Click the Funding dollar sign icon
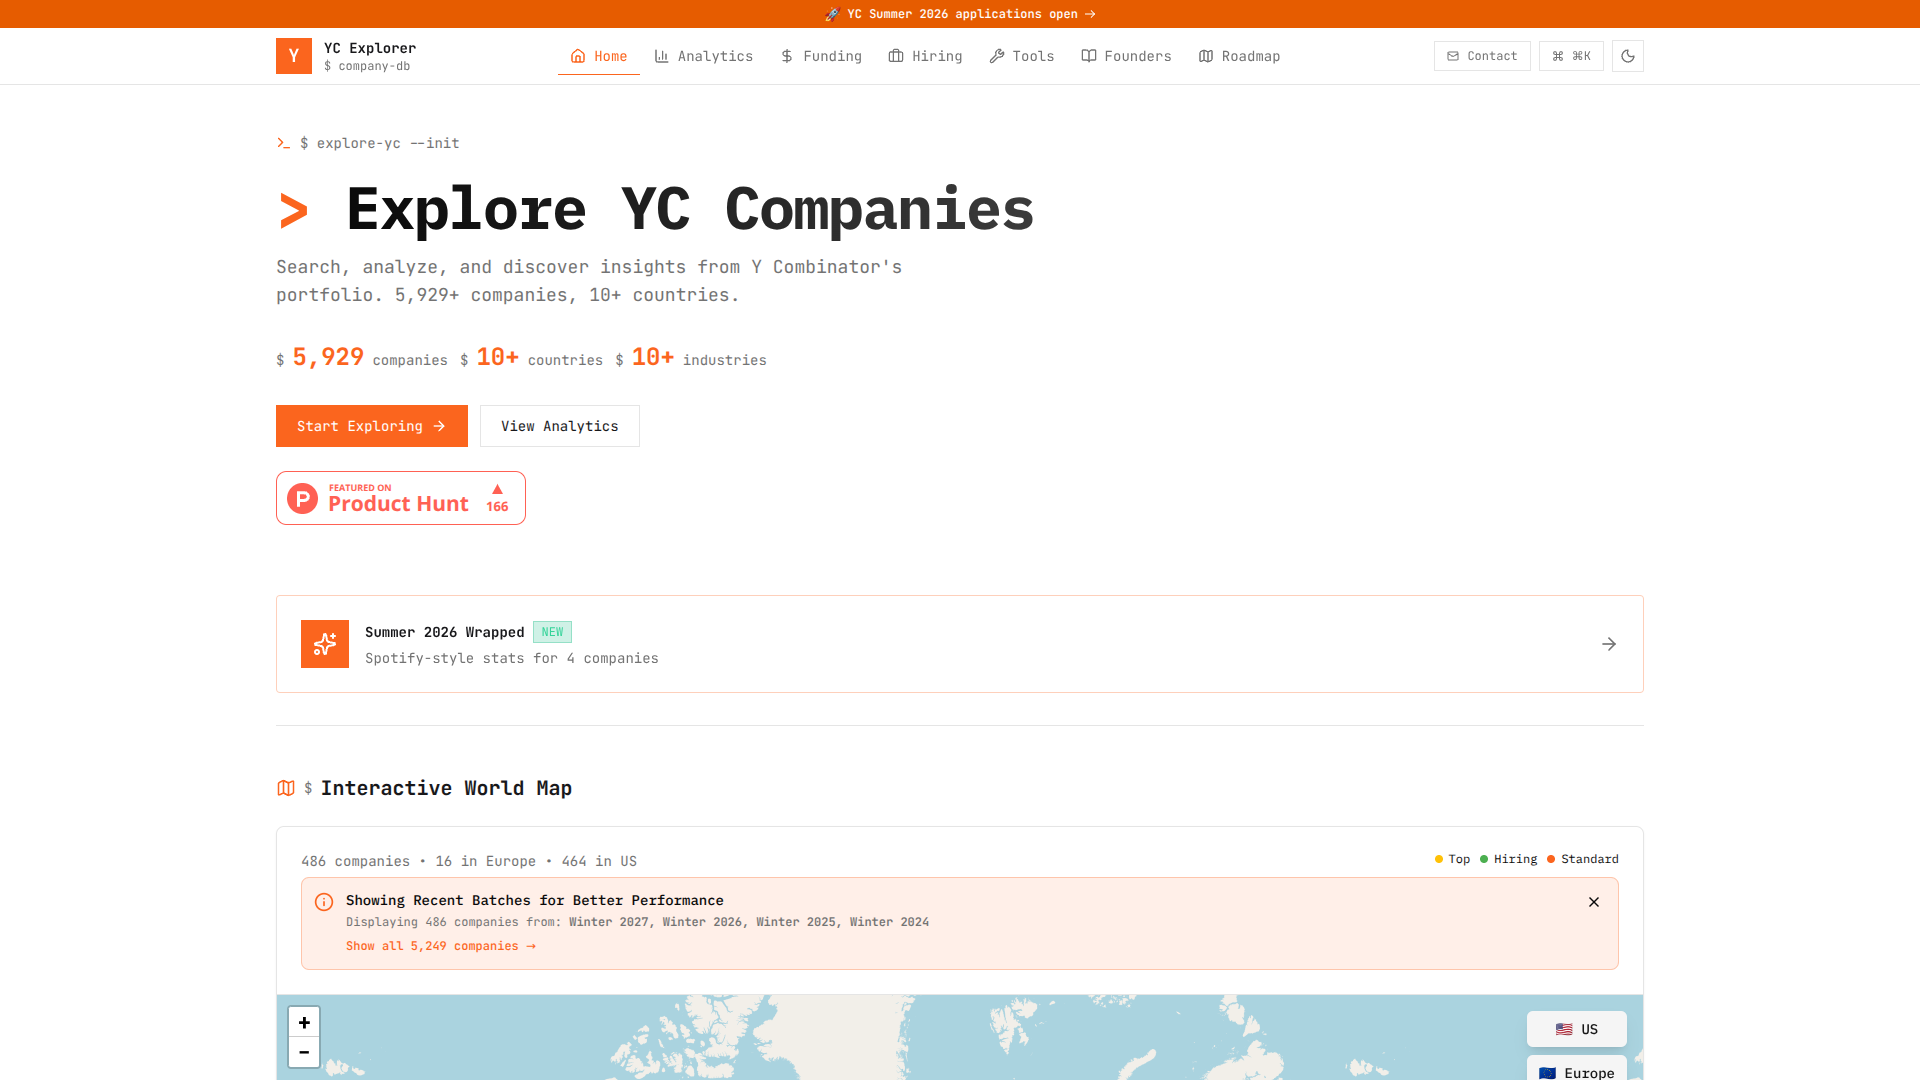The width and height of the screenshot is (1920, 1080). click(x=787, y=56)
